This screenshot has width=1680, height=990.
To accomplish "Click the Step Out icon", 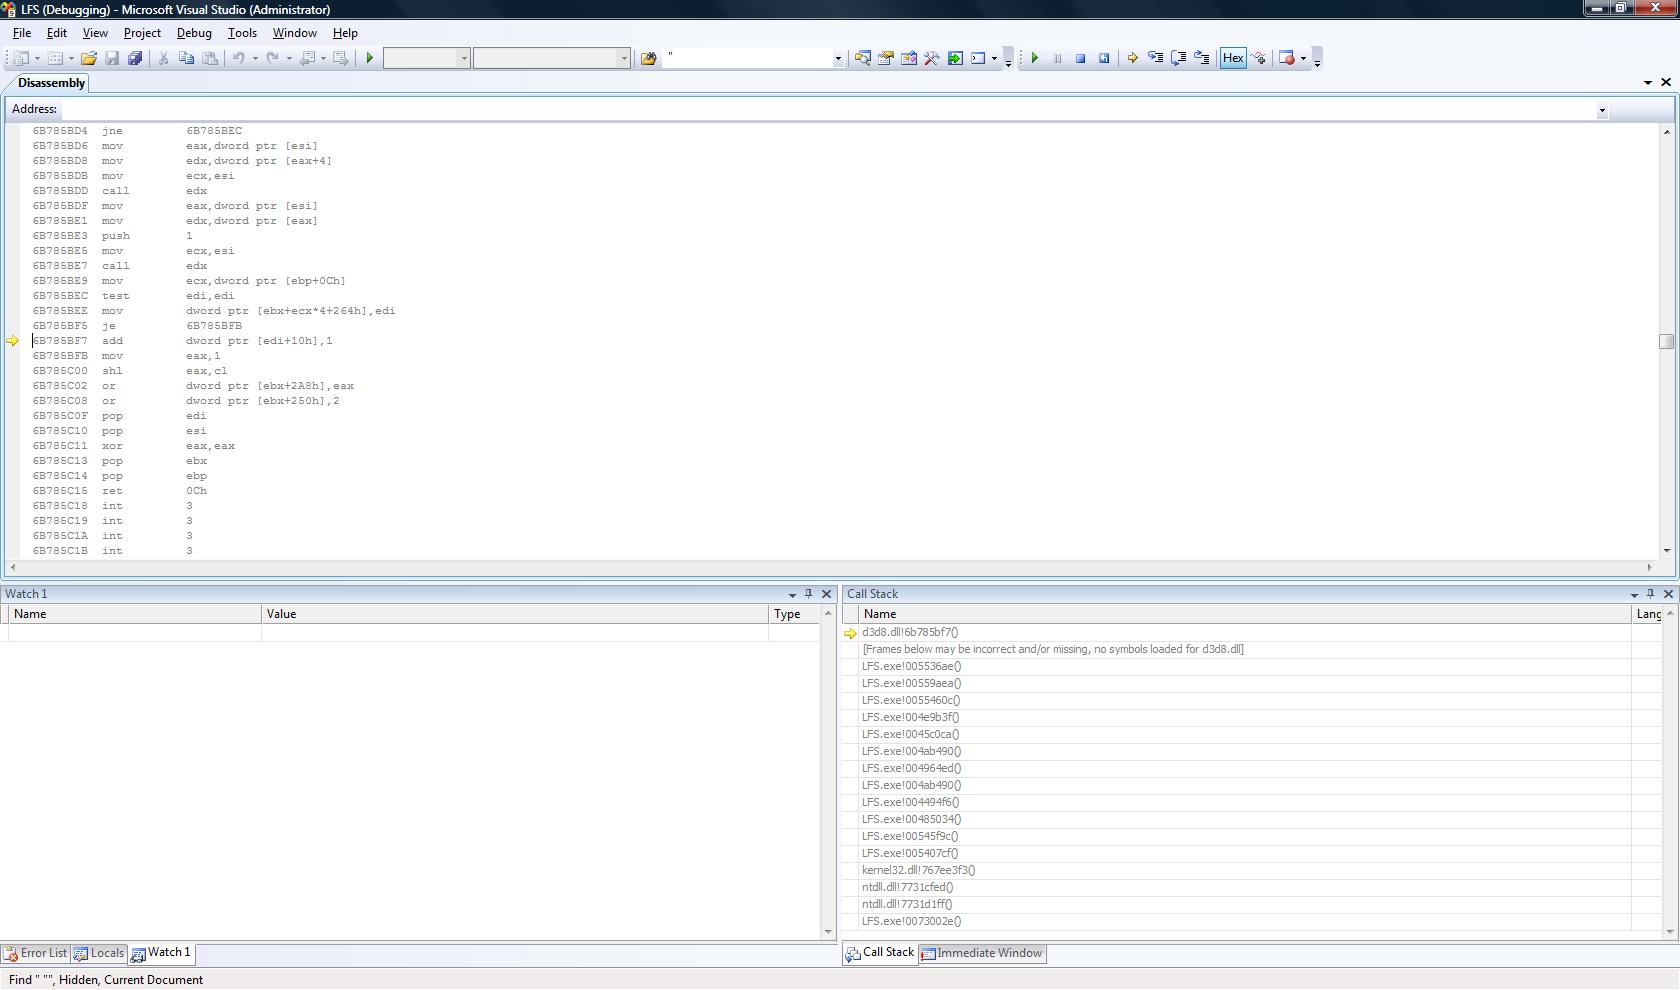I will pos(1202,58).
